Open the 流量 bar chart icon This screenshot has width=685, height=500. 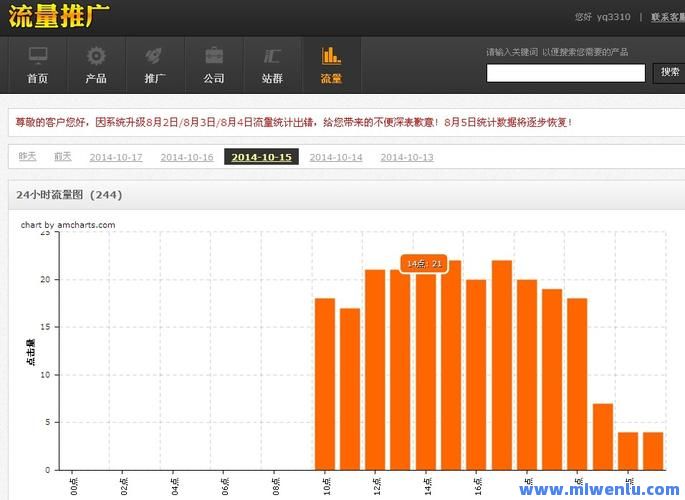331,55
